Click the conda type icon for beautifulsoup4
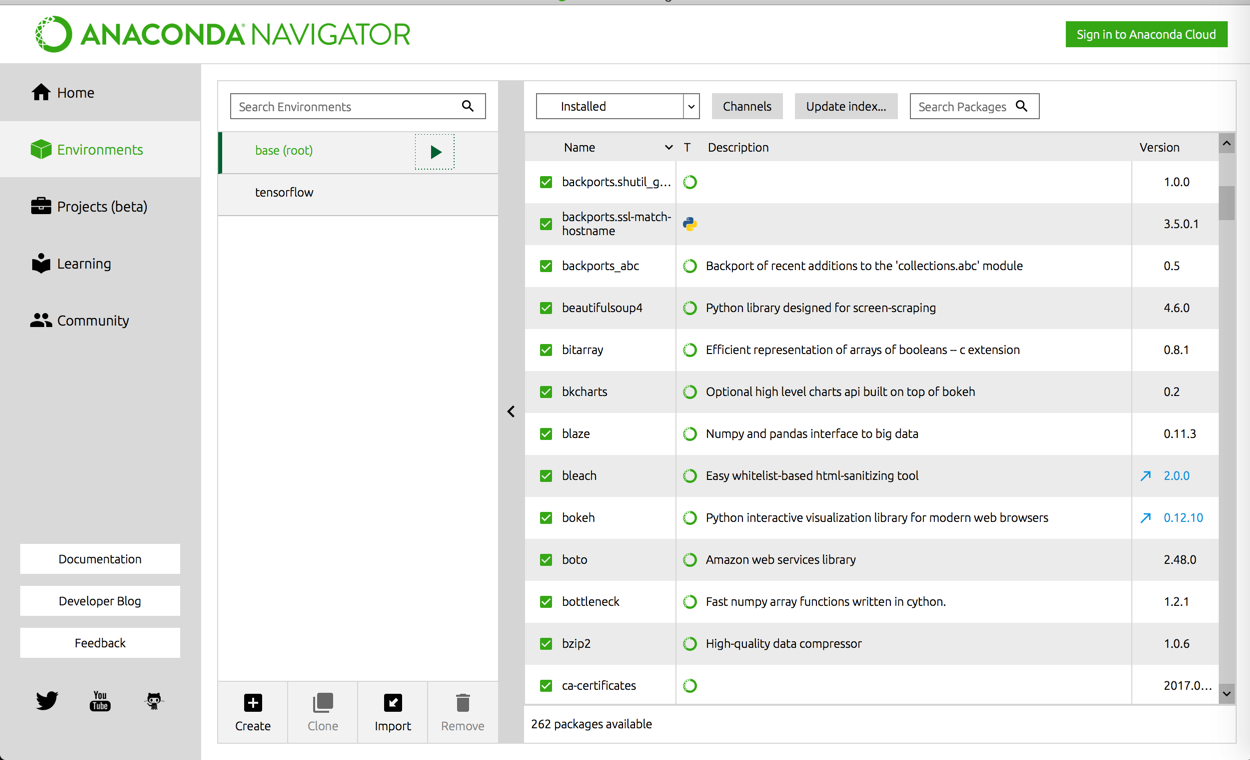 [x=690, y=308]
